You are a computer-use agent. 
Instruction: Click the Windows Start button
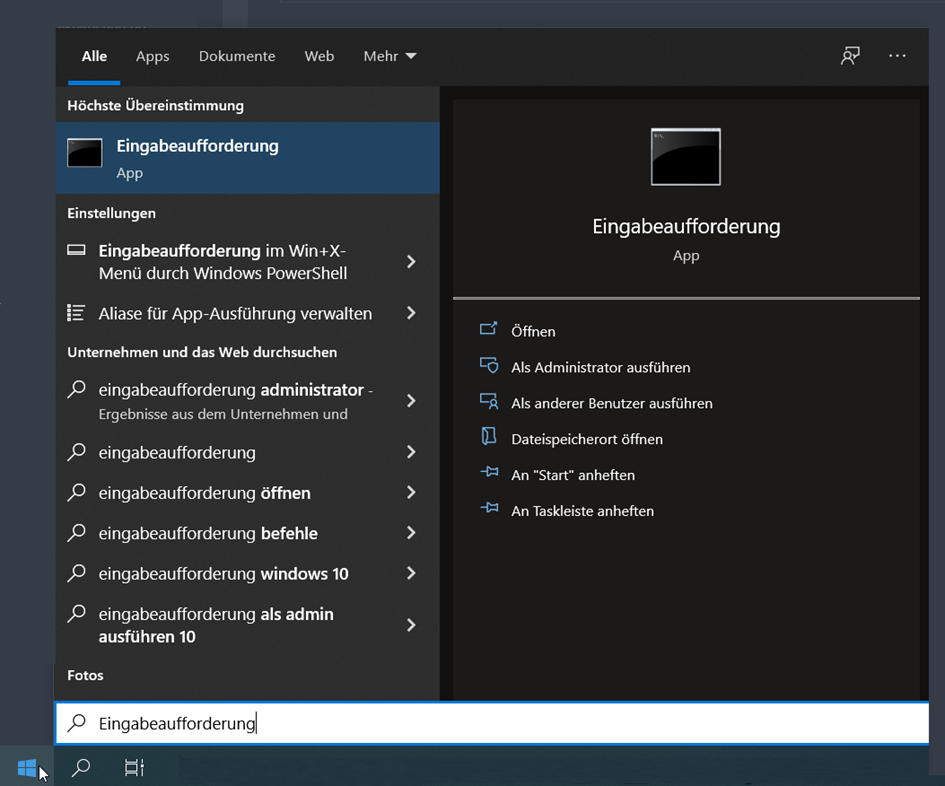27,768
